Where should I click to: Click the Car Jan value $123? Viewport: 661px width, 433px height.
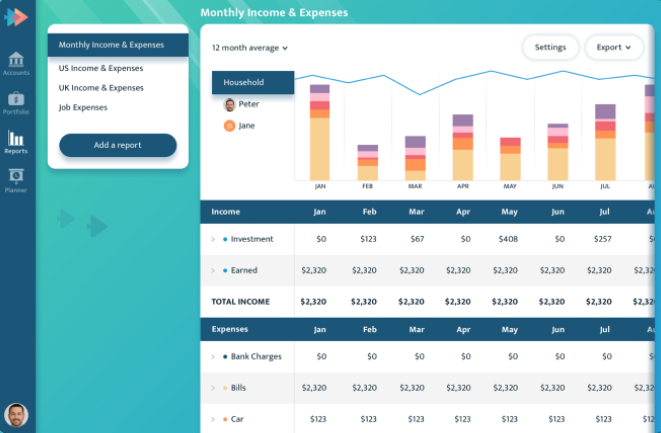click(x=318, y=419)
